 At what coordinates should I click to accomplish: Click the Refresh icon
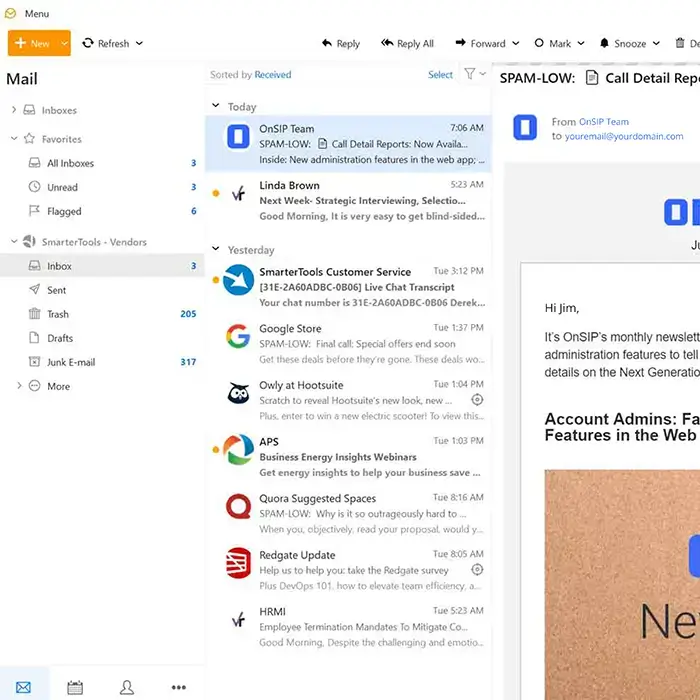(x=88, y=43)
